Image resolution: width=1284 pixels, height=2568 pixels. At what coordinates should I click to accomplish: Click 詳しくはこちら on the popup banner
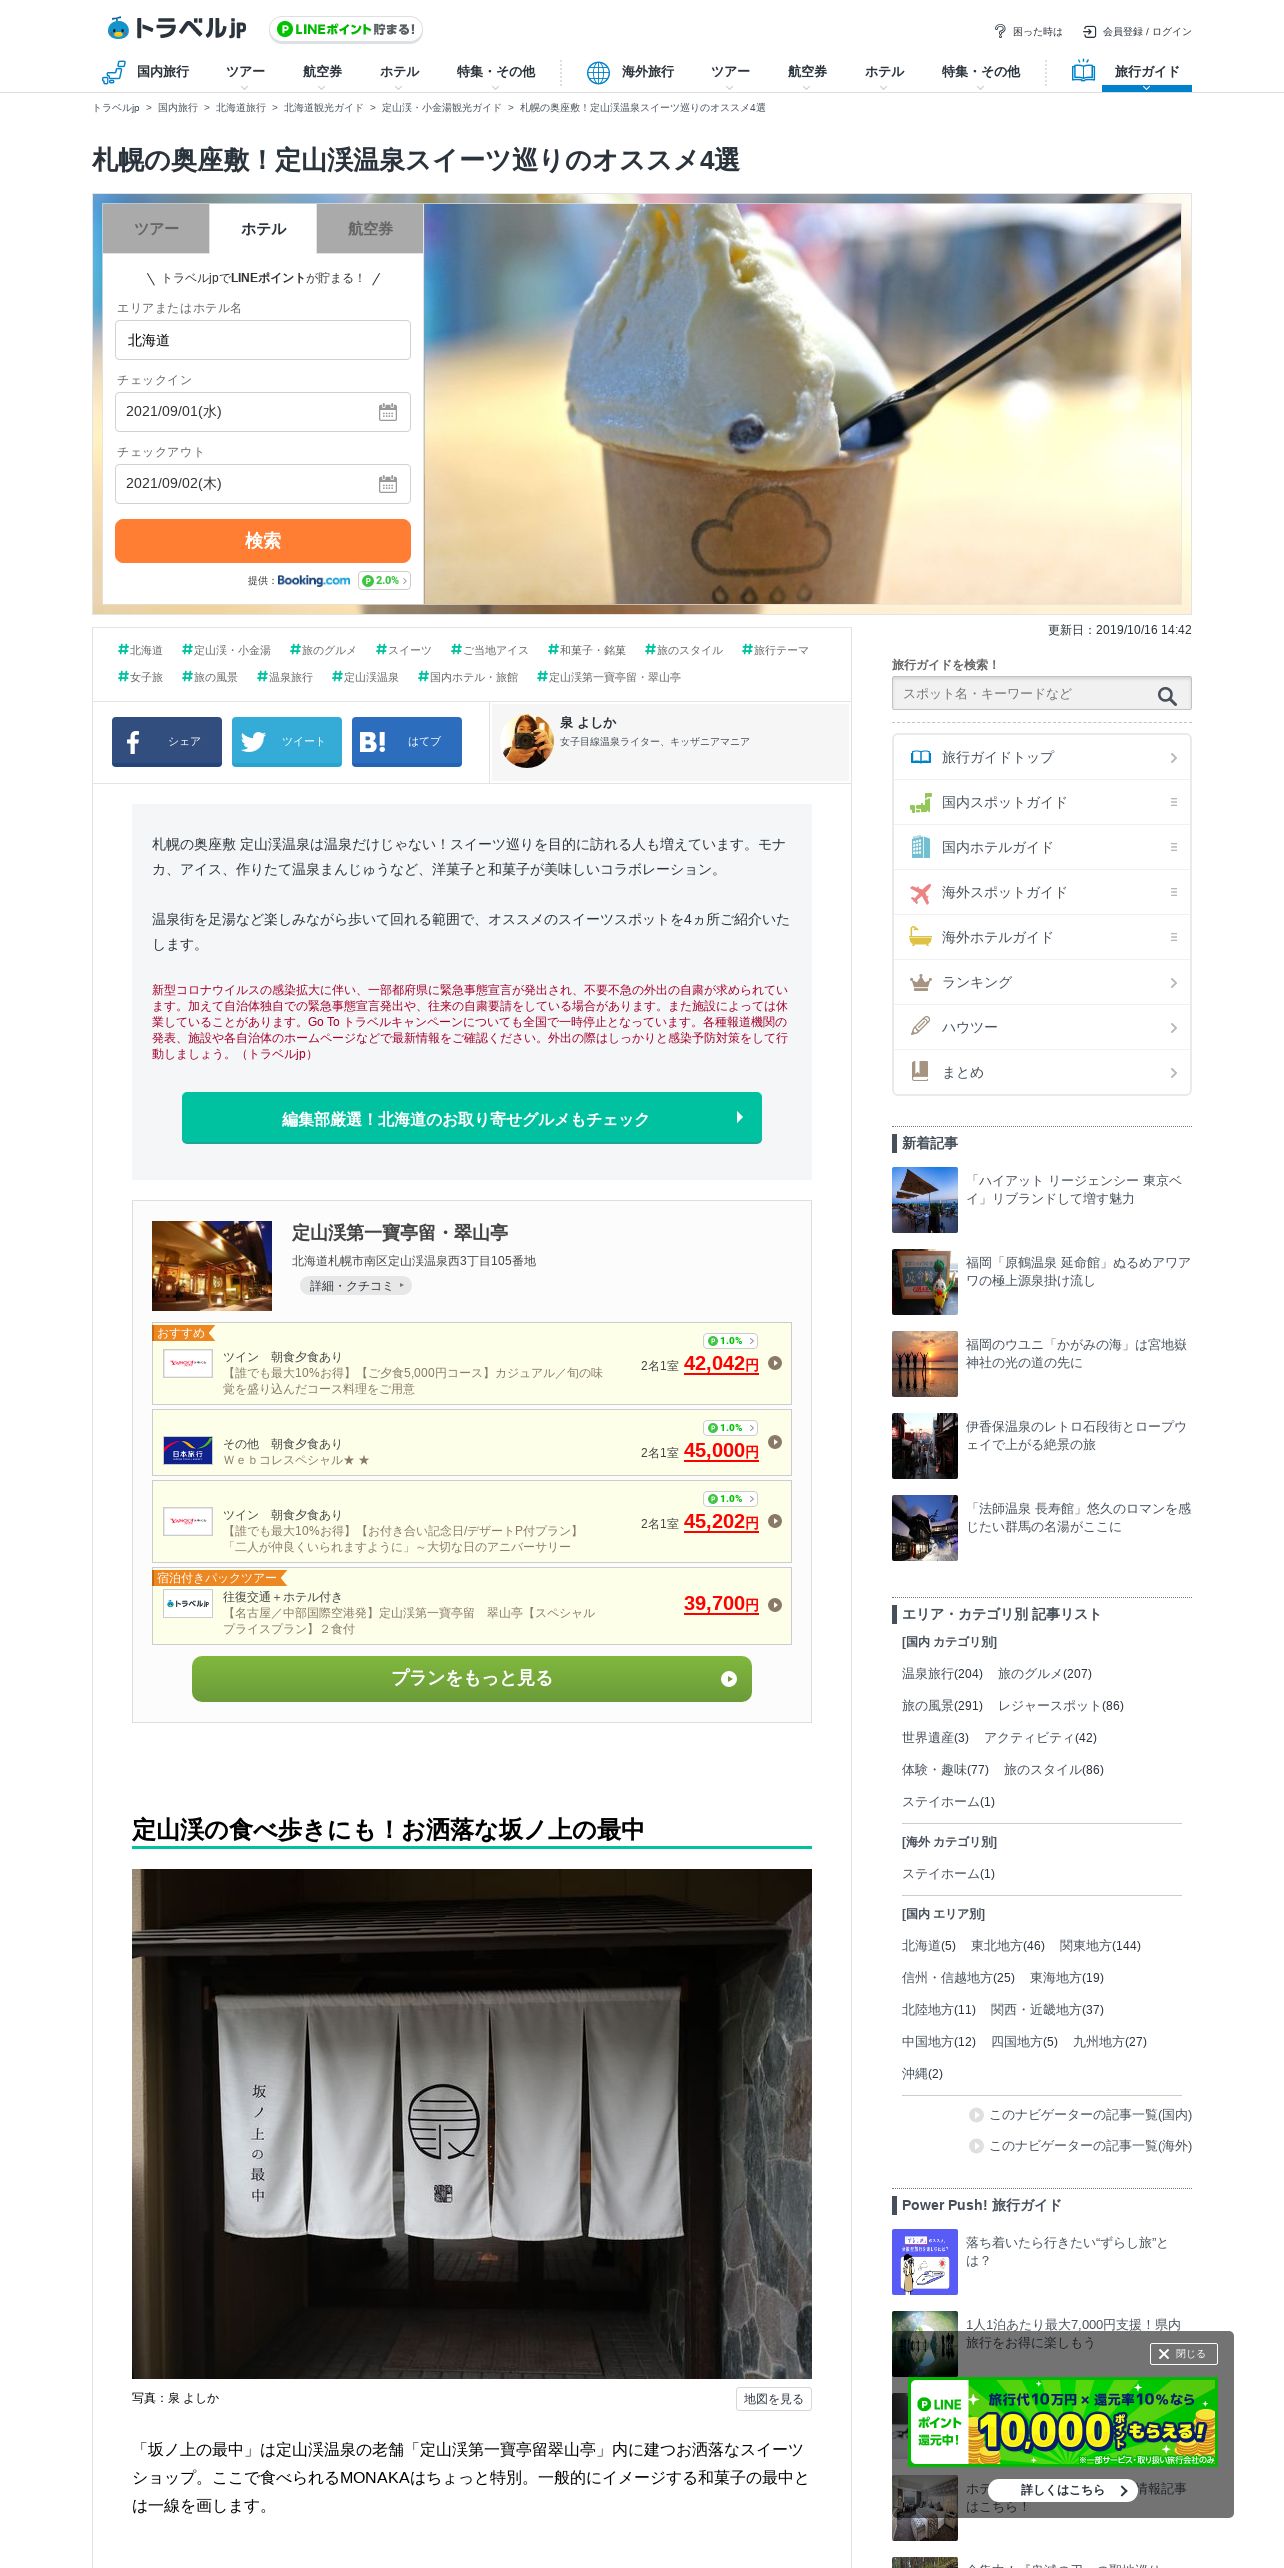click(1063, 2490)
